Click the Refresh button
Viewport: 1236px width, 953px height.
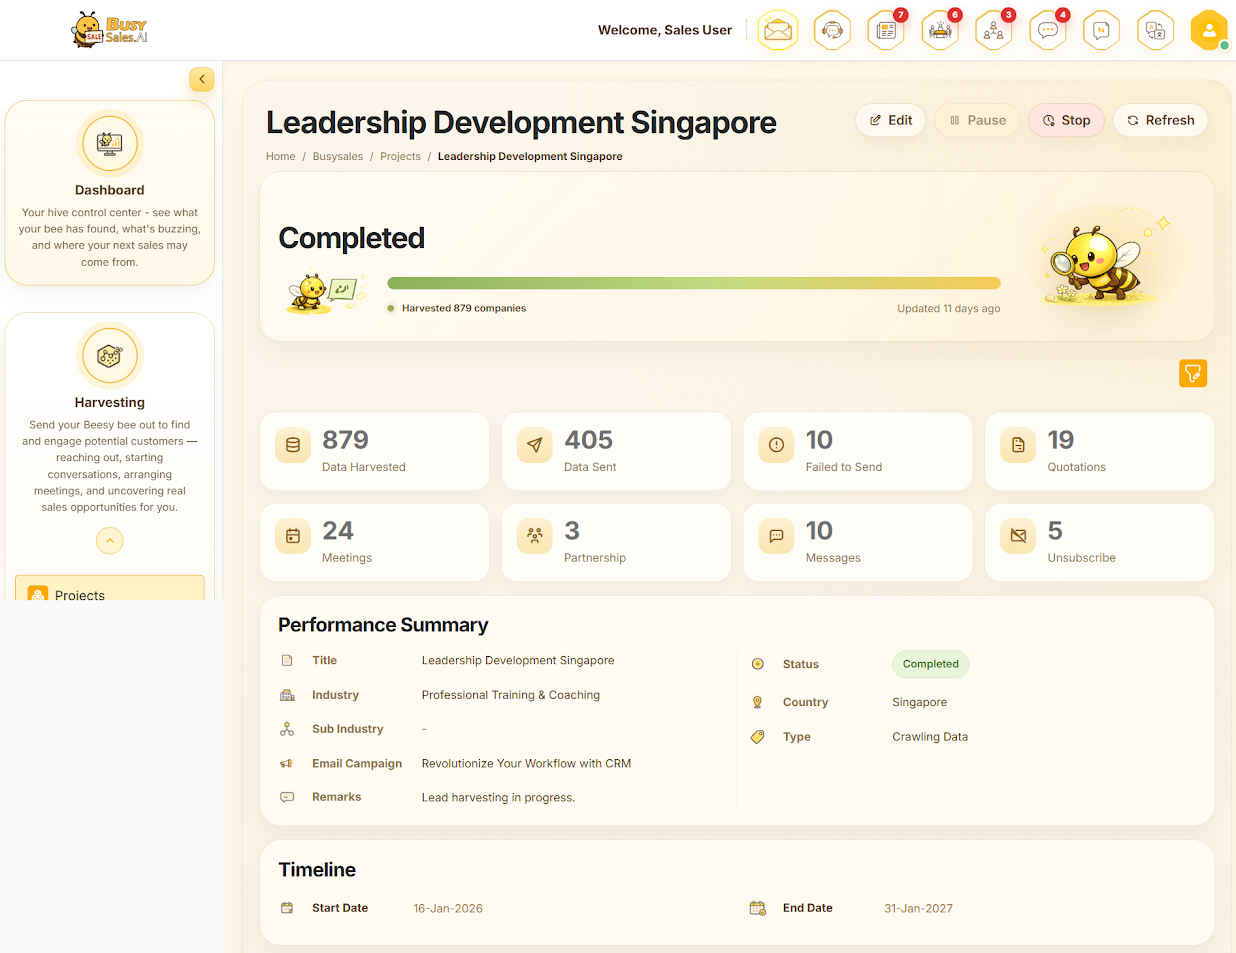(x=1160, y=120)
